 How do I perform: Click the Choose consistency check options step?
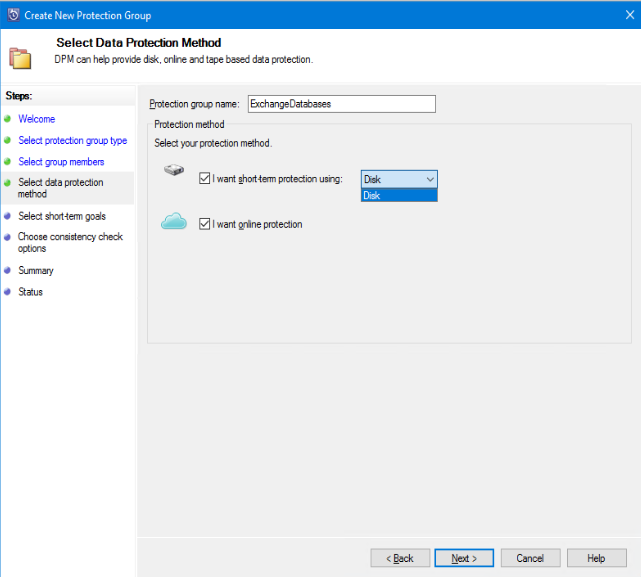(70, 242)
